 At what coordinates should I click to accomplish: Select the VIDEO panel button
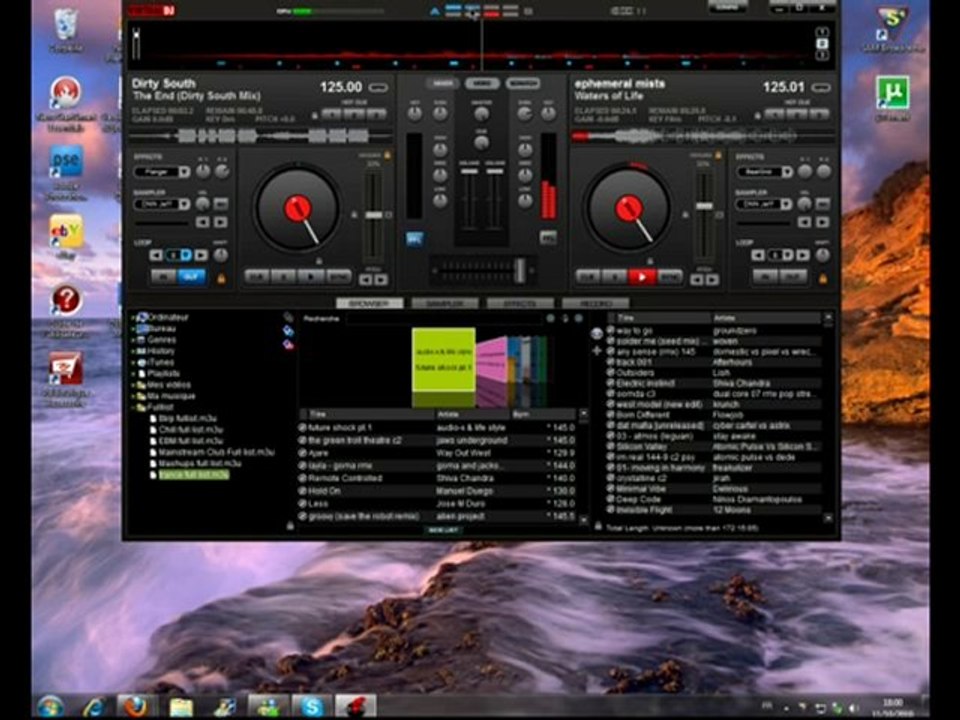click(482, 83)
